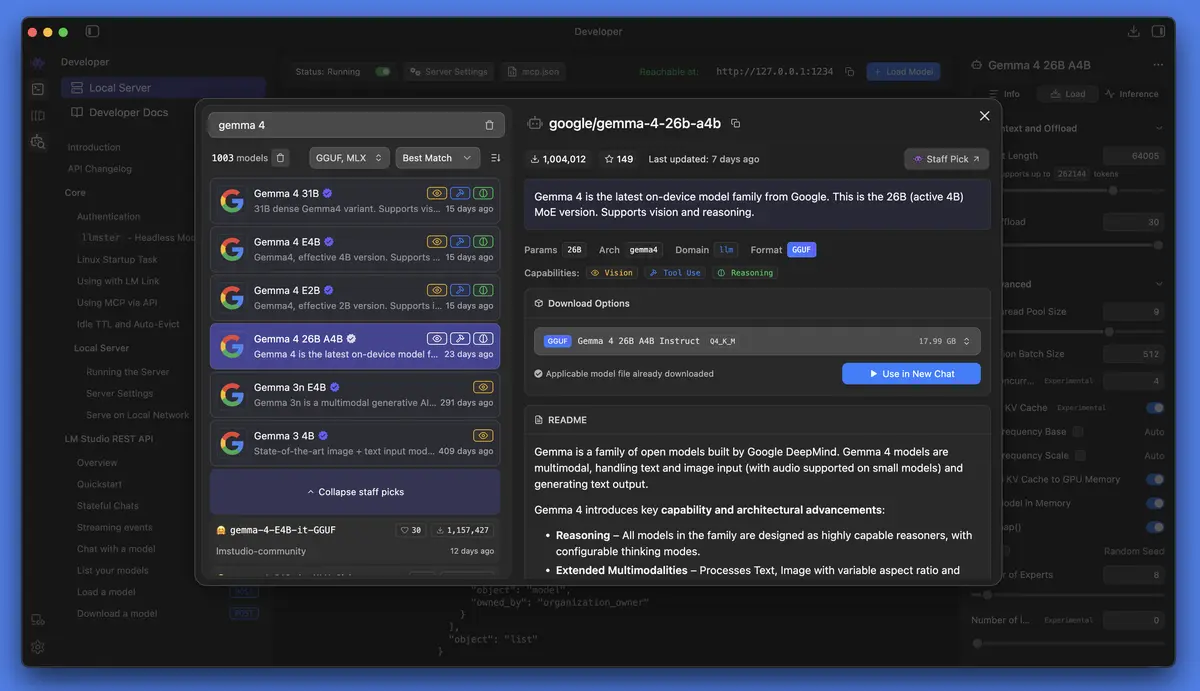Open the Discover search icon in left sidebar

click(38, 142)
